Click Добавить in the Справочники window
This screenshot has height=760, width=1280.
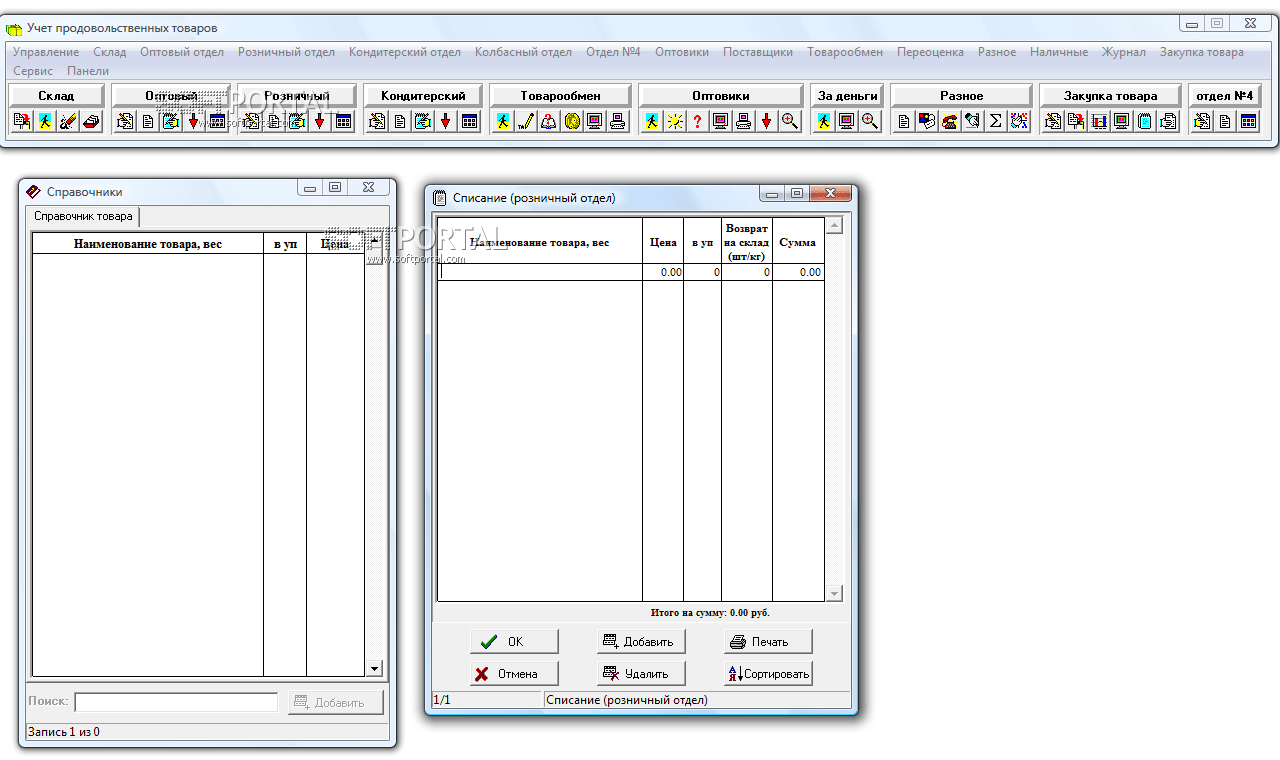point(336,703)
